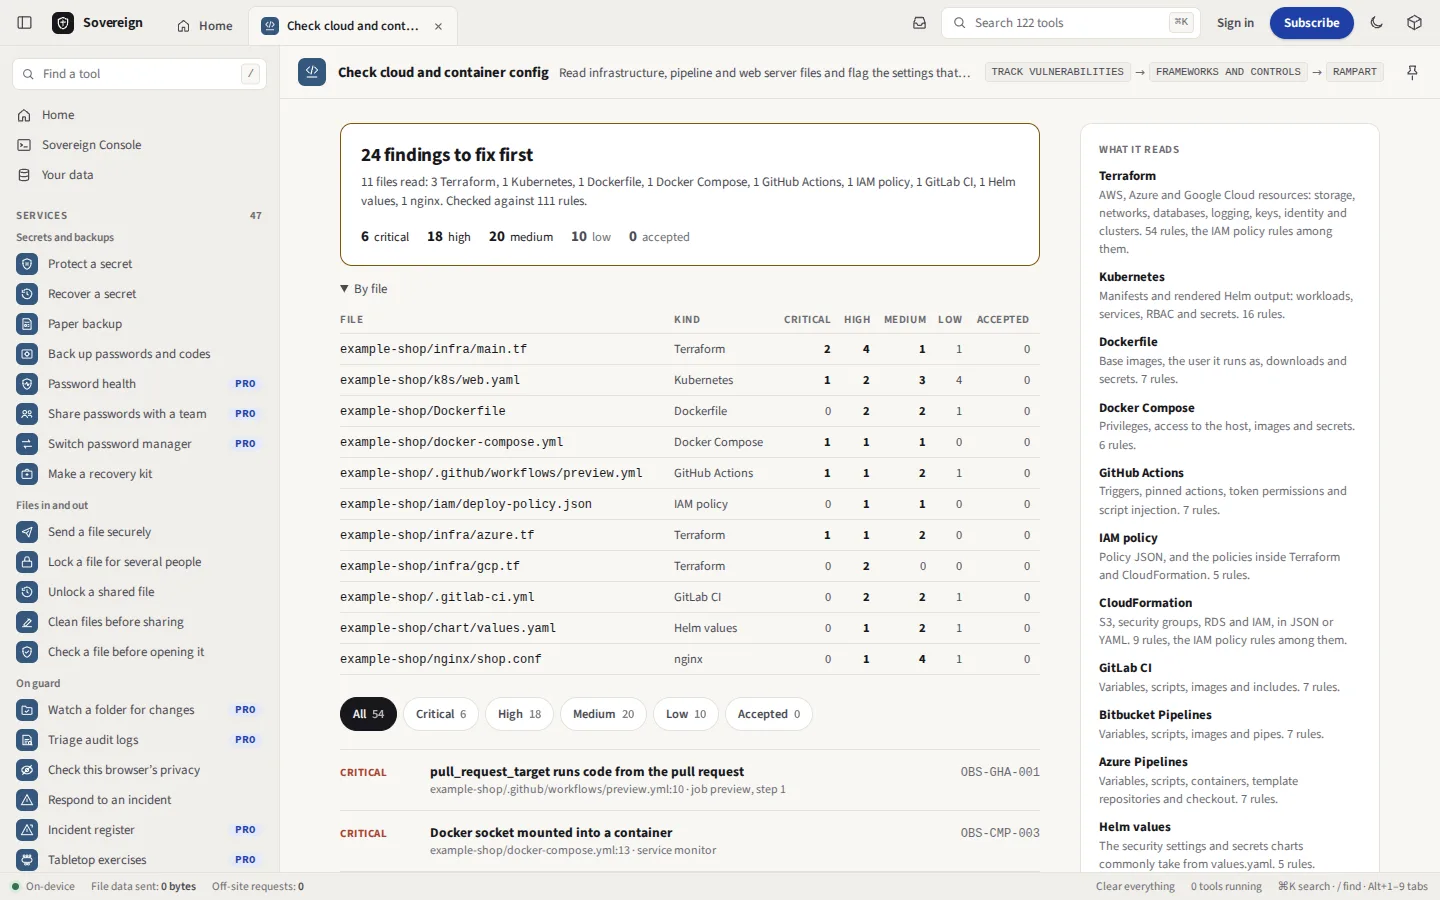1440x900 pixels.
Task: Click the Subscribe button
Action: pyautogui.click(x=1312, y=23)
